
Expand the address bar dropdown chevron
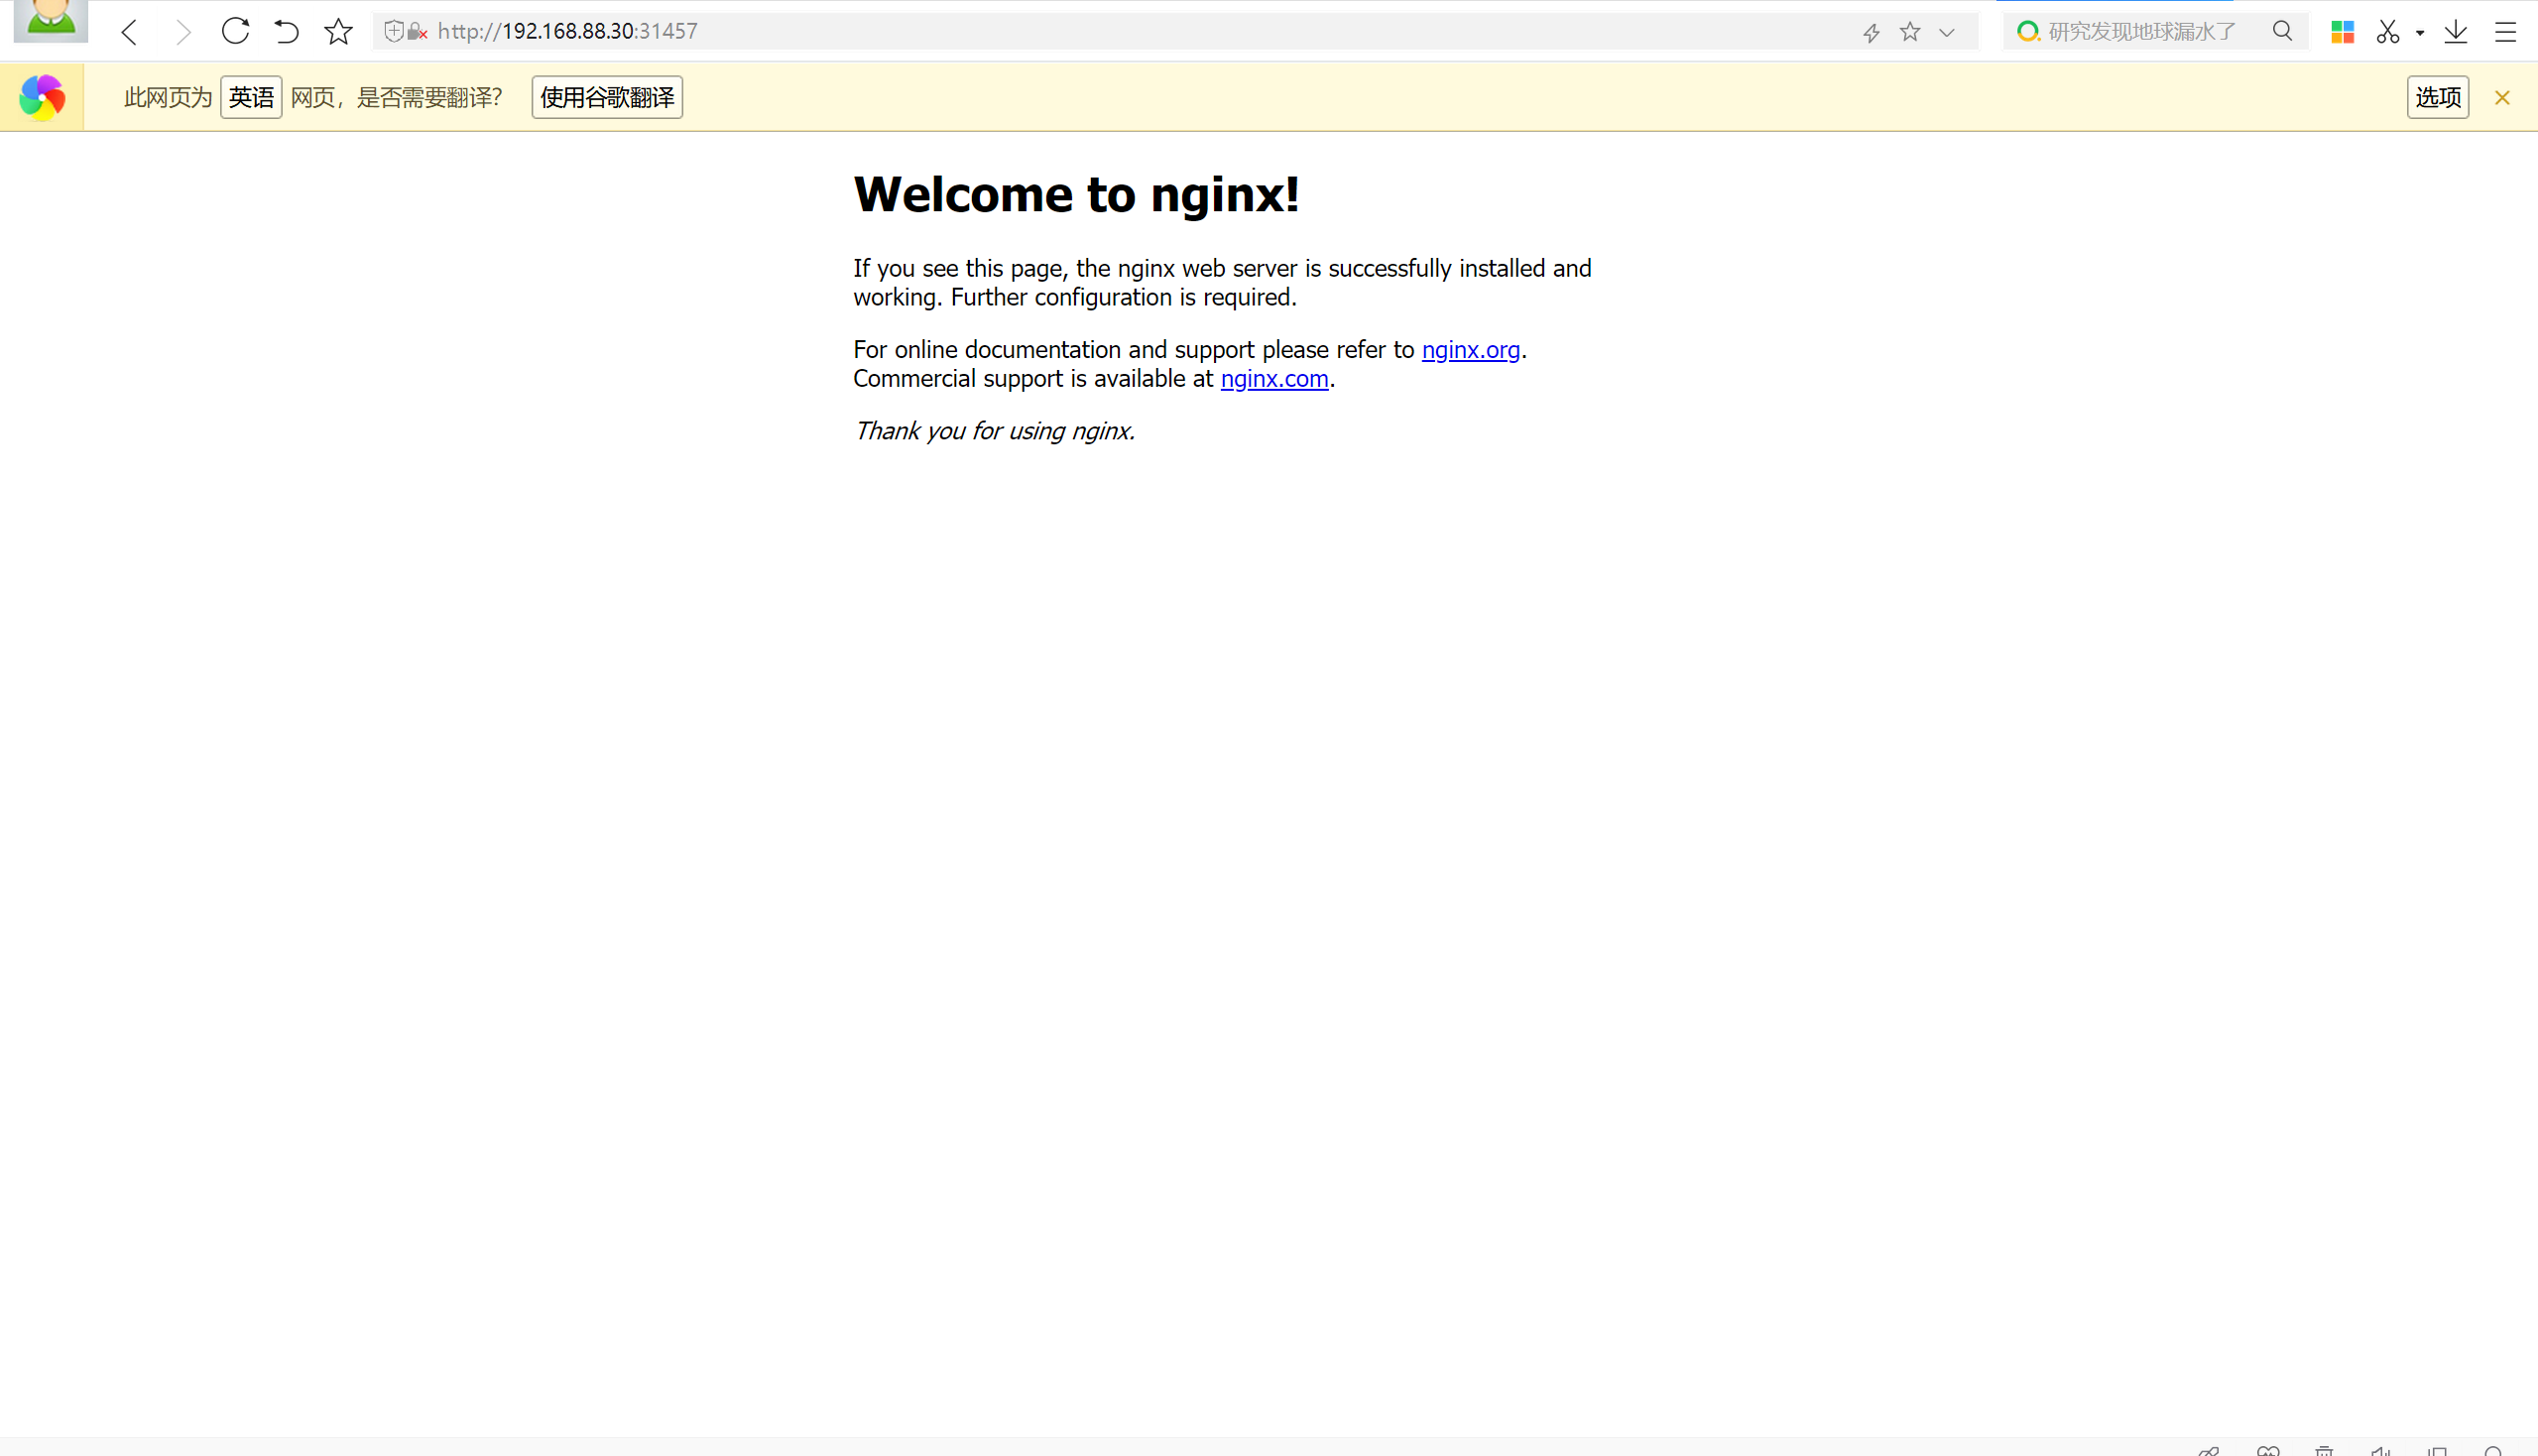[x=1947, y=32]
